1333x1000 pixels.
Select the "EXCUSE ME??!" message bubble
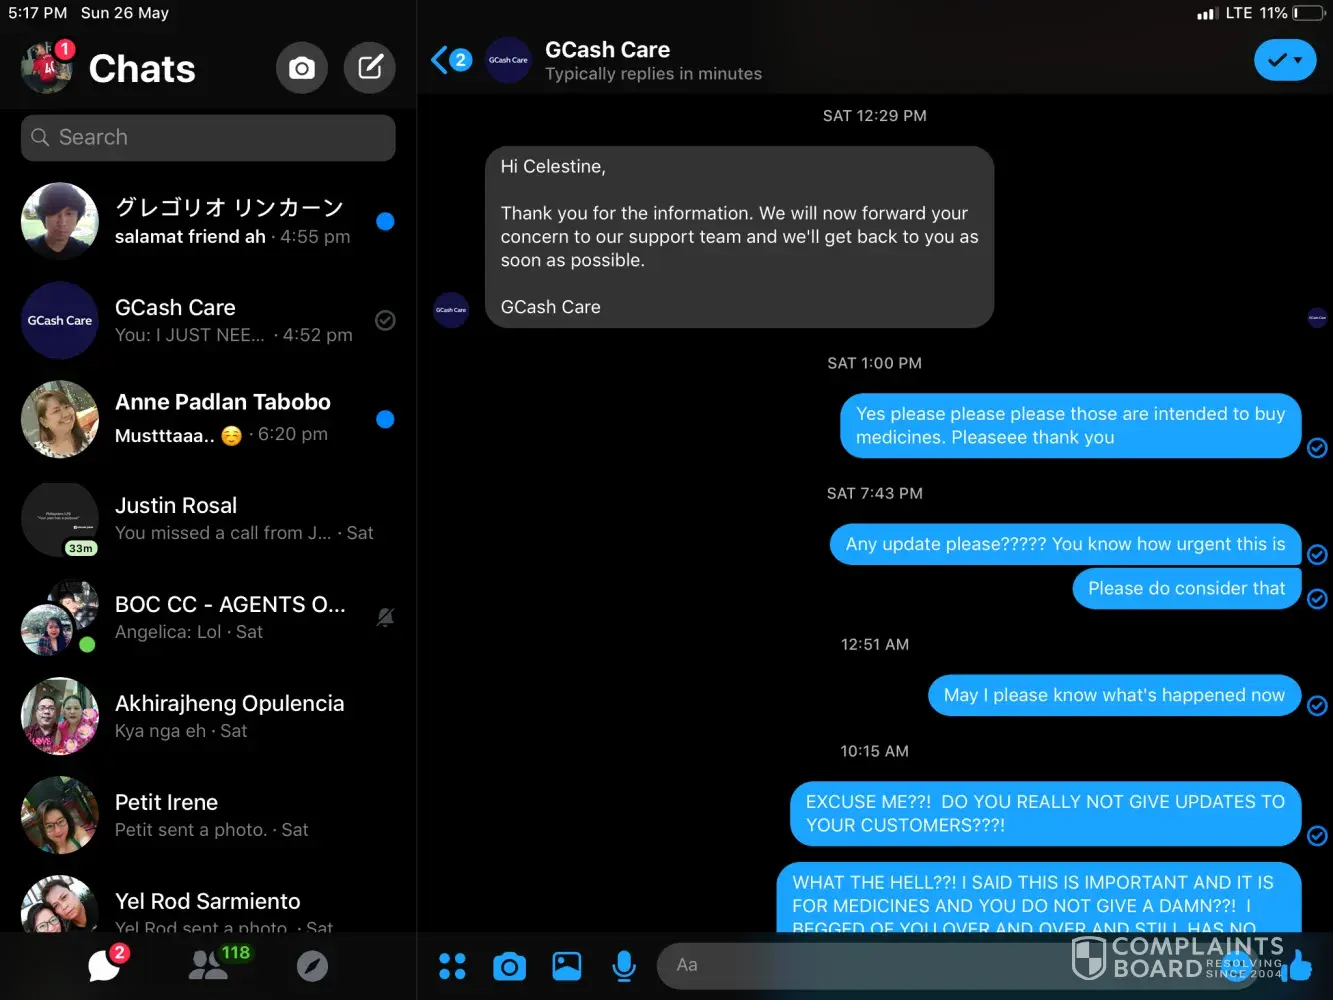1046,814
